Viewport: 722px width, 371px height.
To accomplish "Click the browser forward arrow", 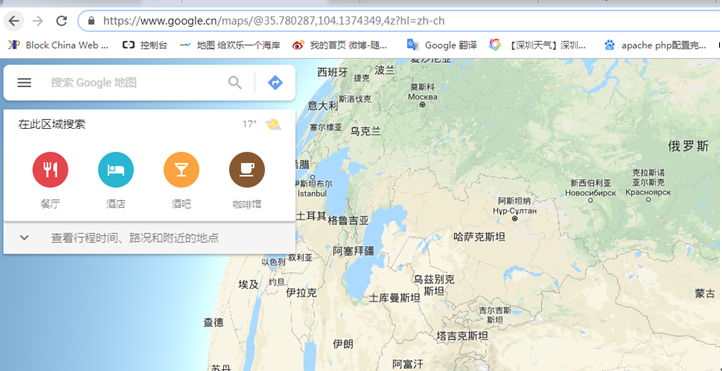I will 38,21.
